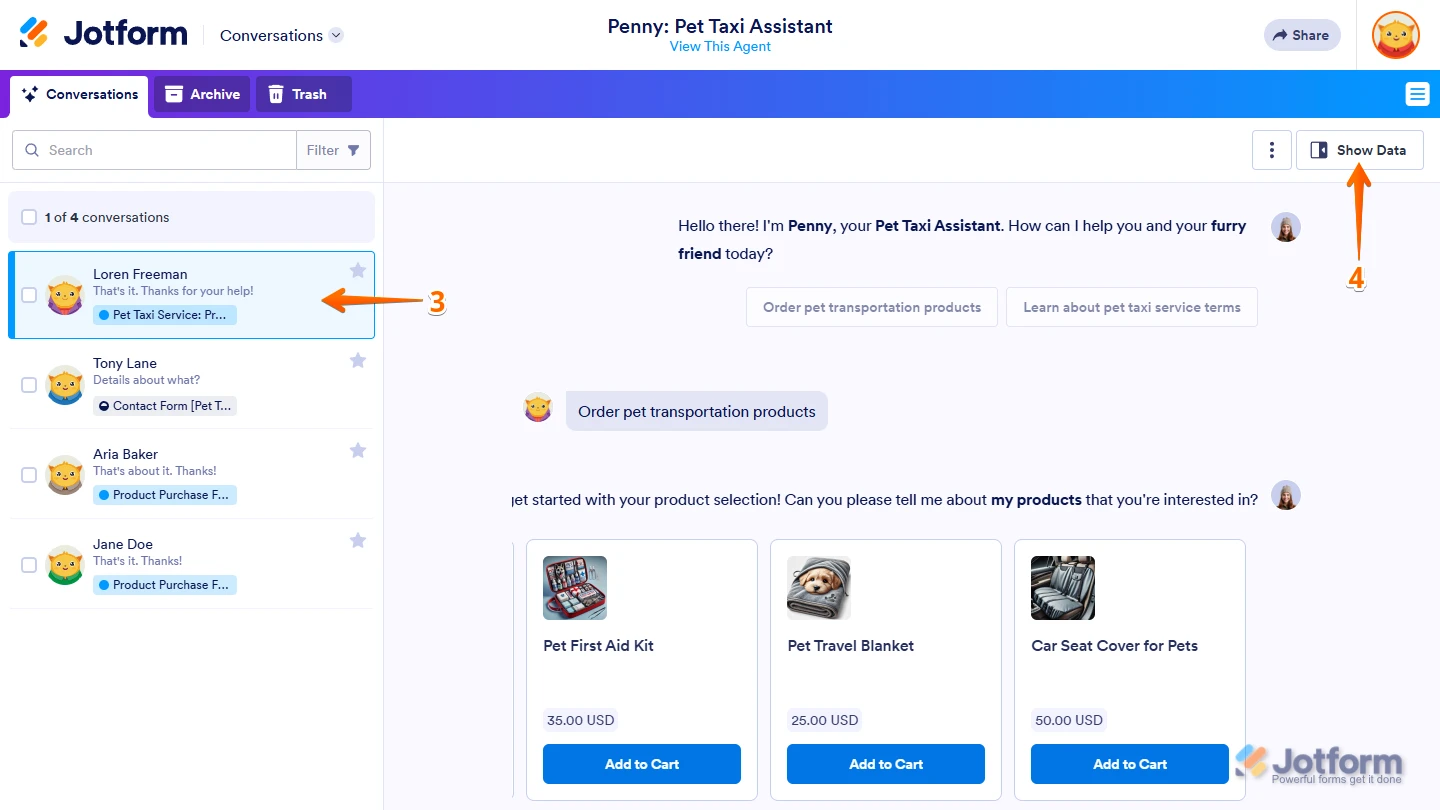Check the checkbox for Jane Doe conversation
1440x810 pixels.
point(29,564)
